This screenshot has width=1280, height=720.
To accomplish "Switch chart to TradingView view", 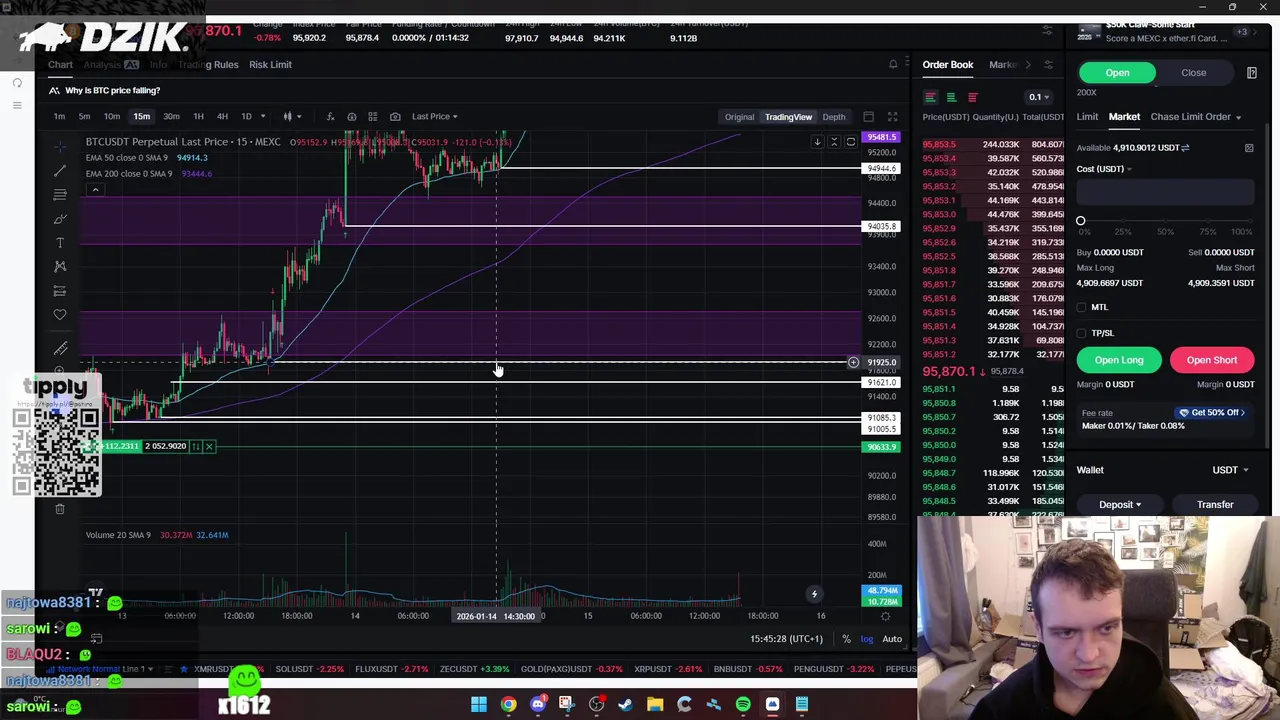I will tap(788, 116).
